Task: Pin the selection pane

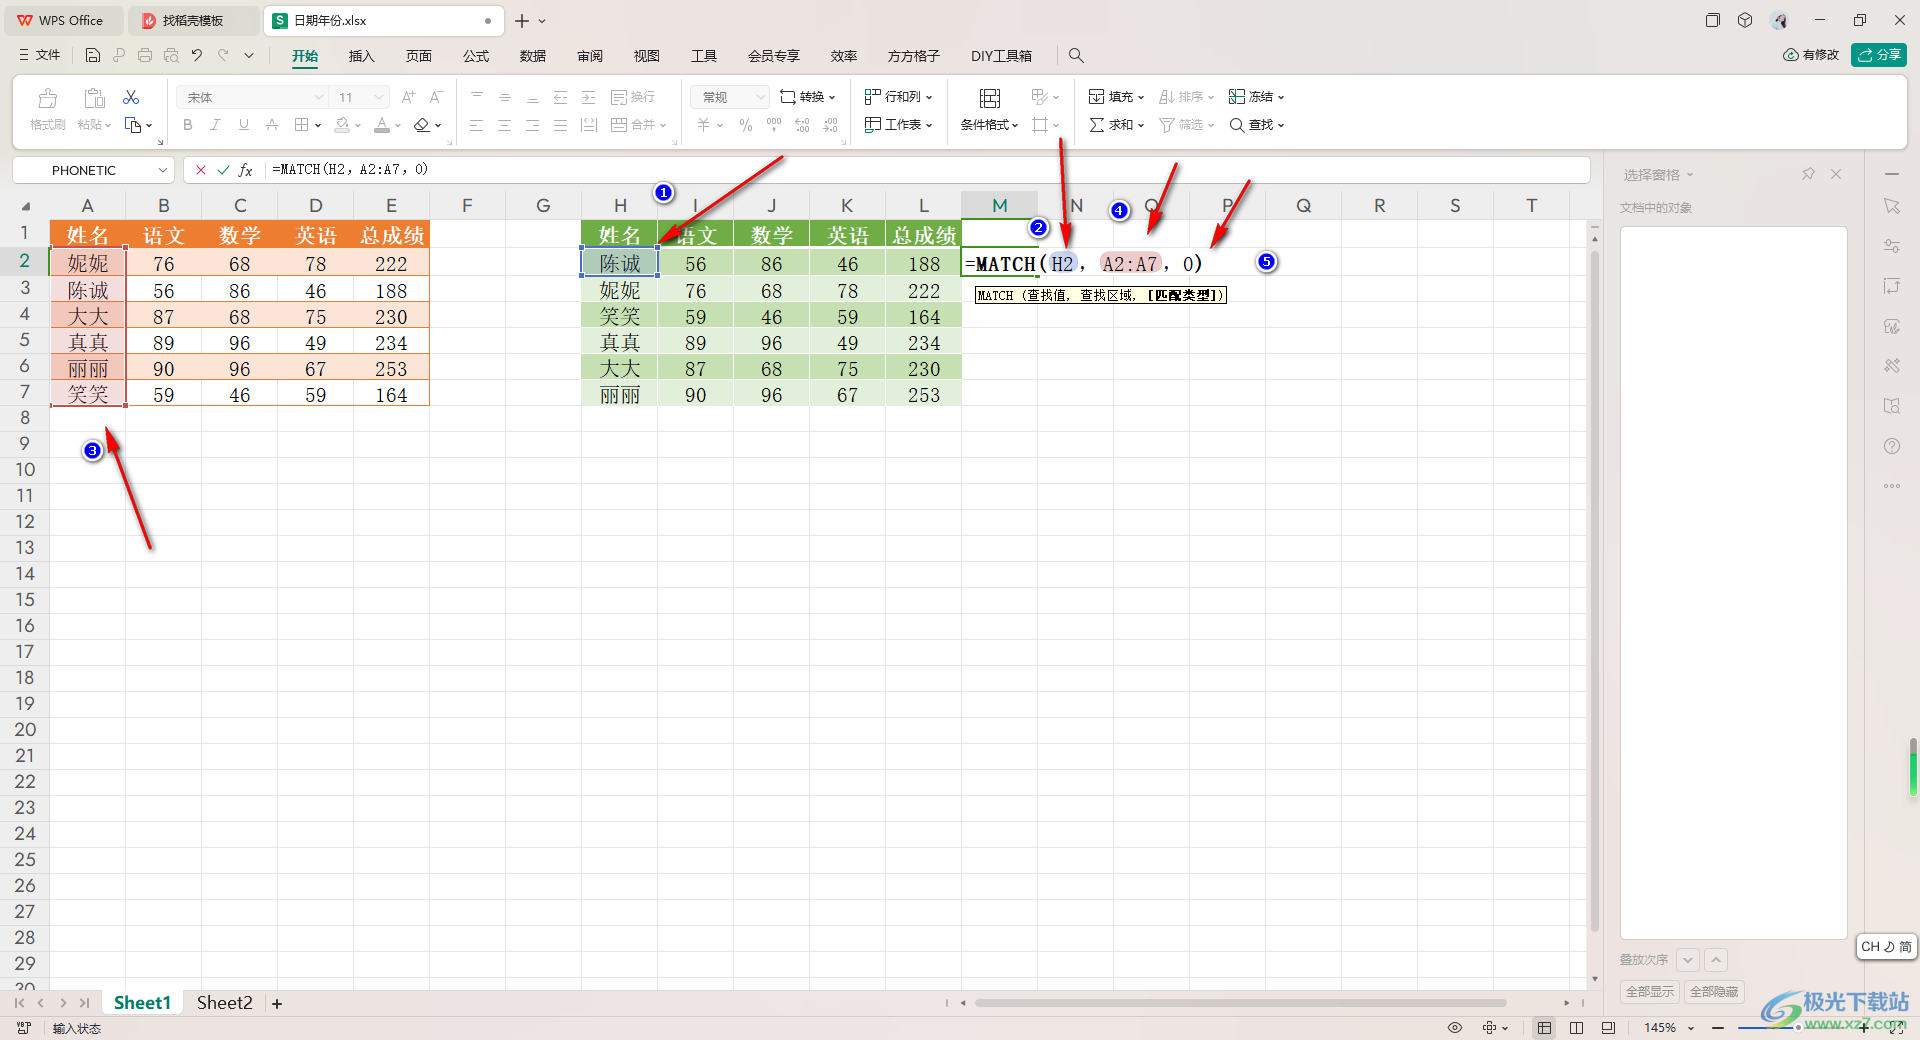Action: [1808, 174]
